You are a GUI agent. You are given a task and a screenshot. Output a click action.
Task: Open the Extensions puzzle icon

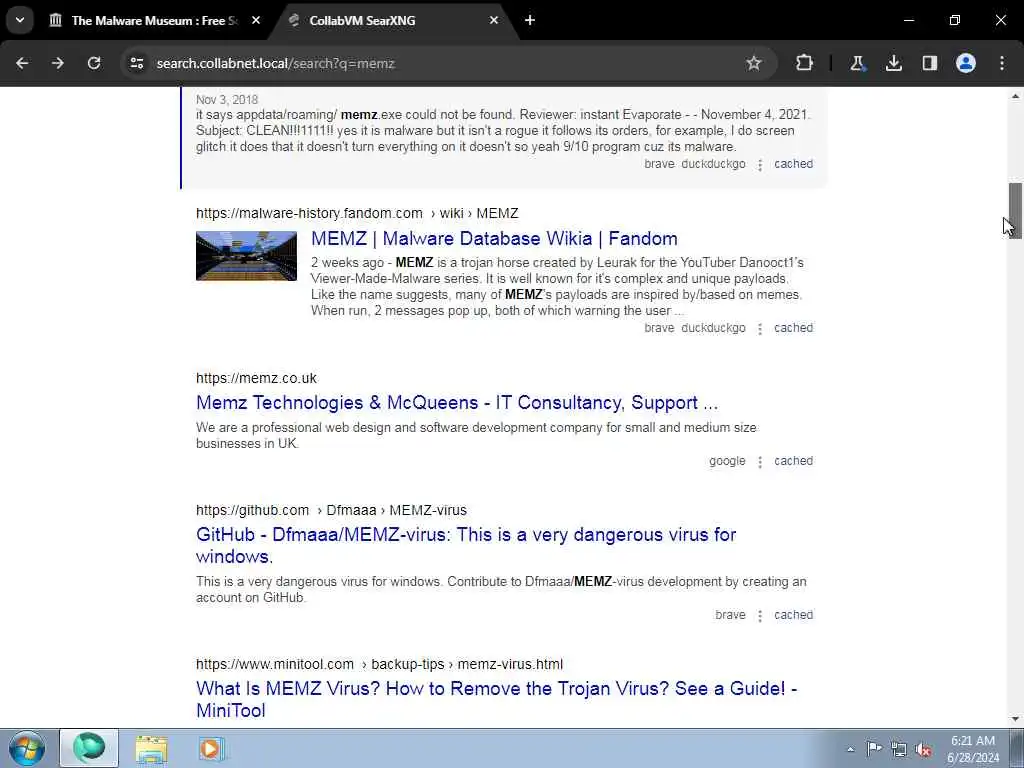805,63
